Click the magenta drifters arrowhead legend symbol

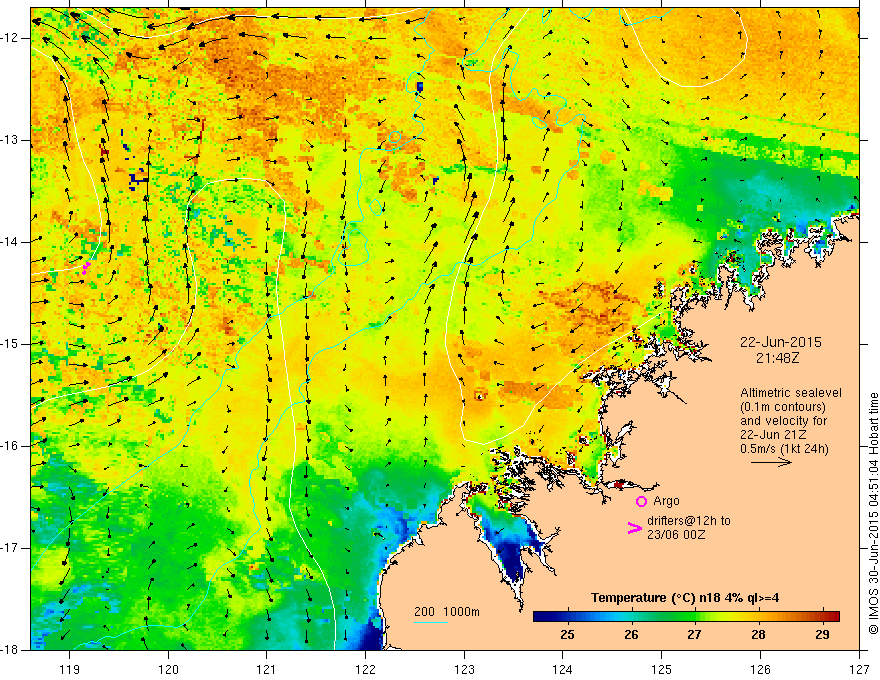pos(634,528)
